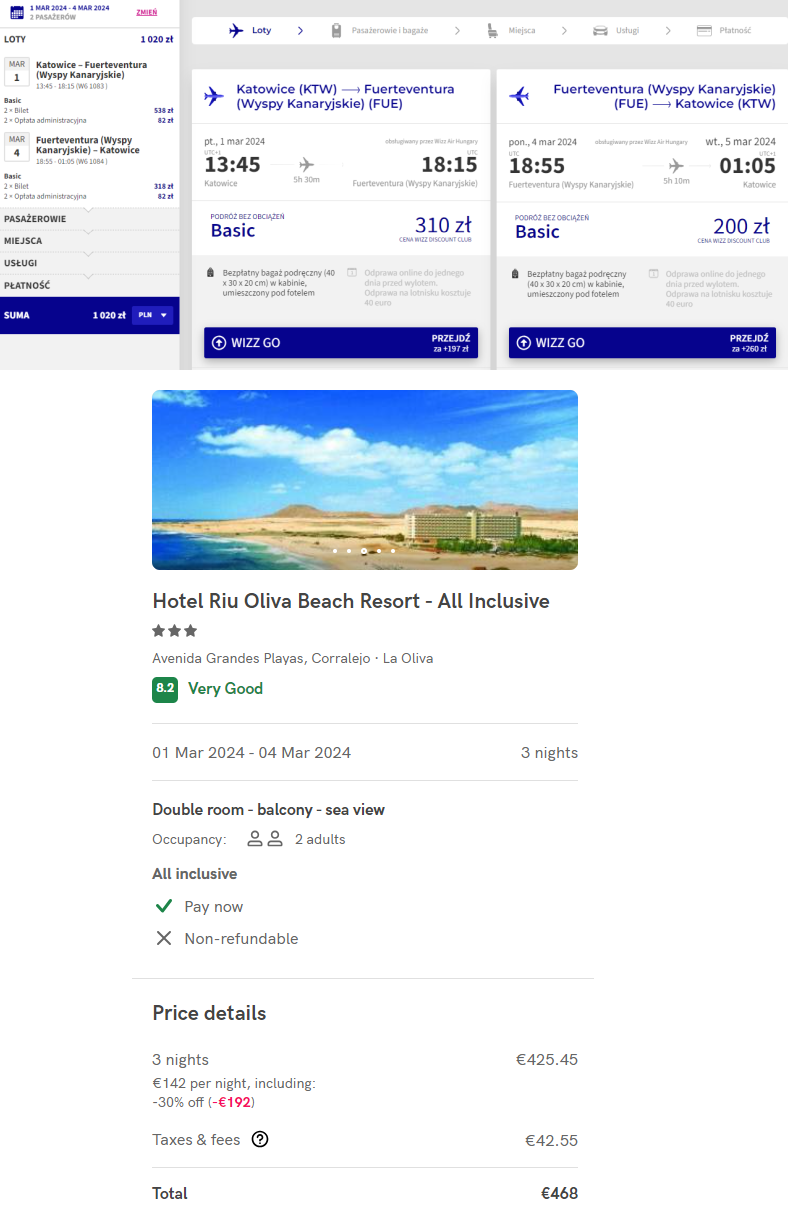The width and height of the screenshot is (788, 1218).
Task: Click online check-in icon in the 200 zł card
Action: 653,273
